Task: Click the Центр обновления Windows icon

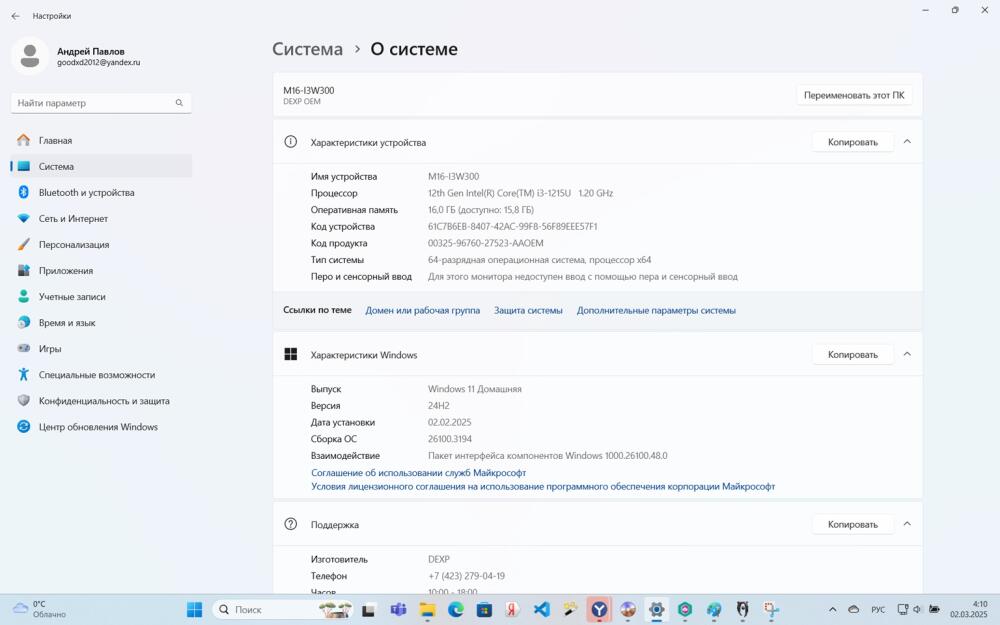Action: (x=24, y=427)
